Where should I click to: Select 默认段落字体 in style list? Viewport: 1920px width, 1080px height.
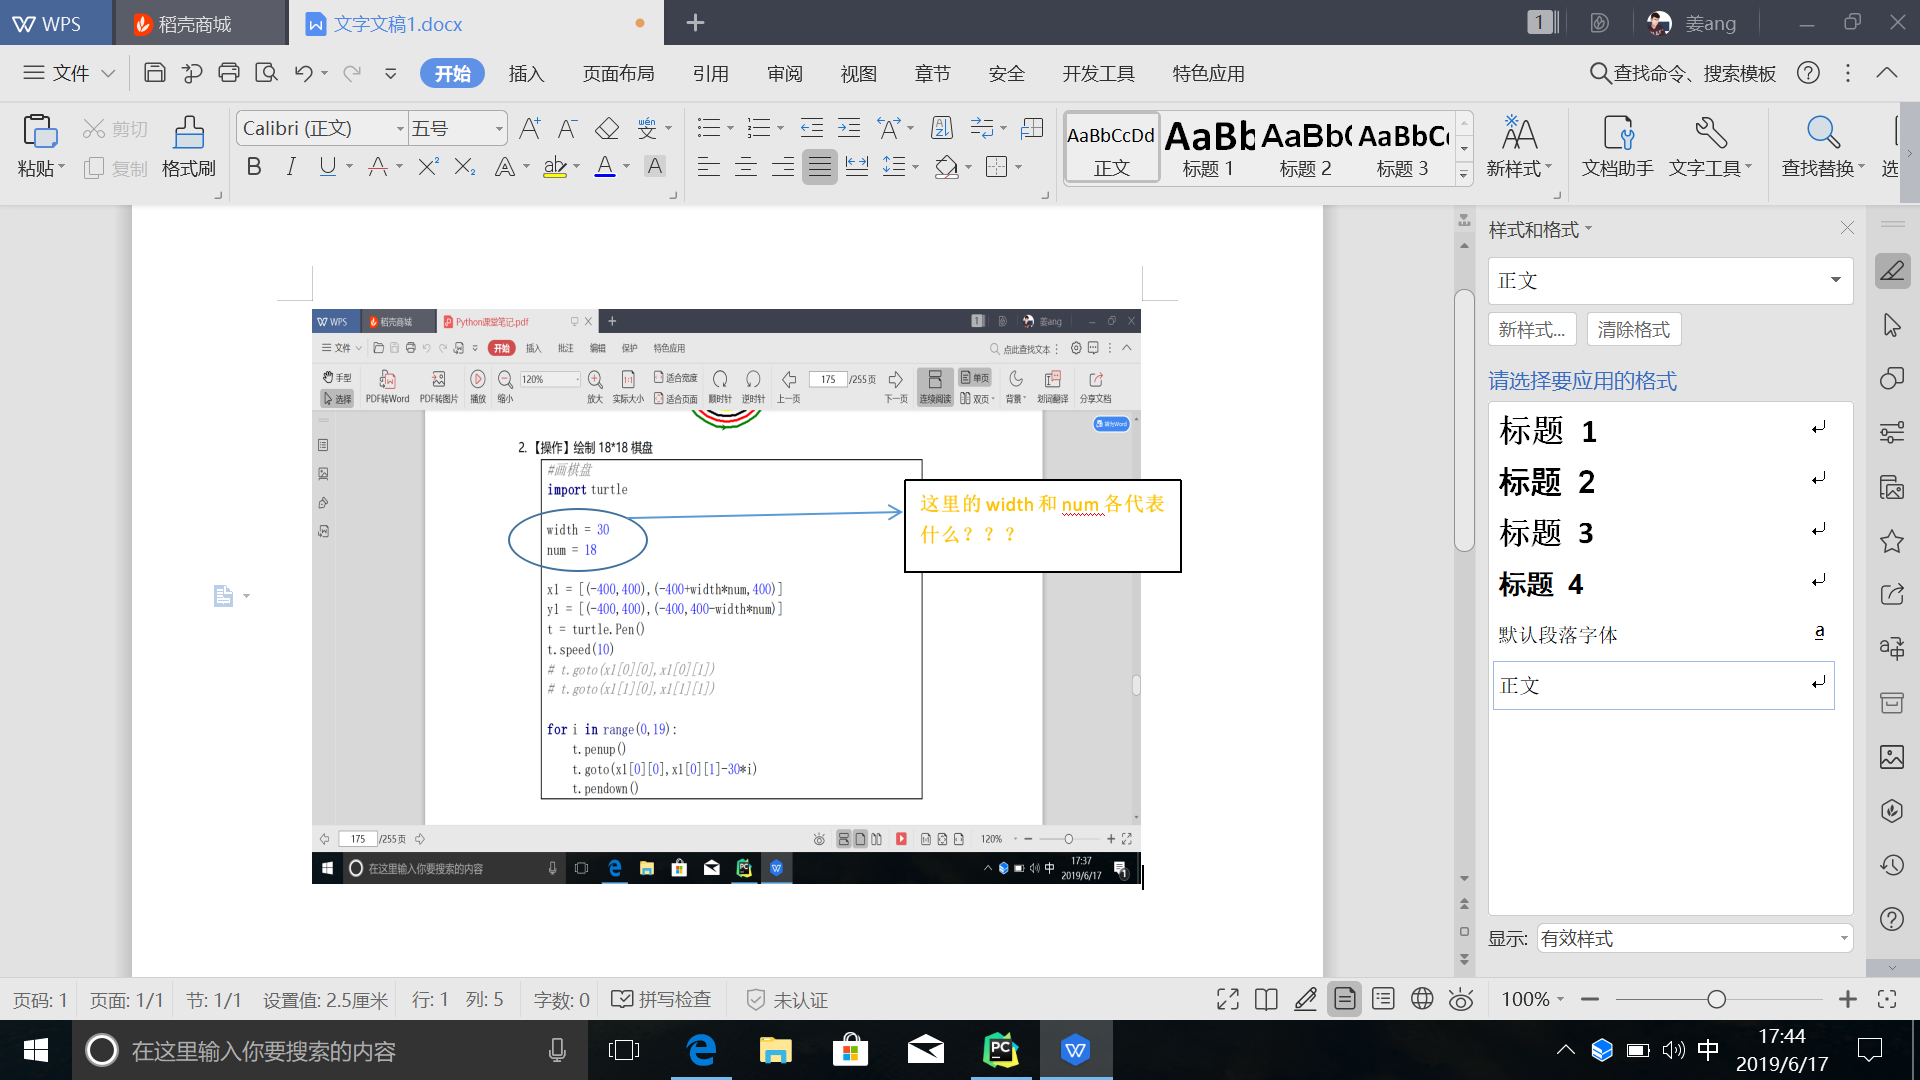coord(1665,634)
